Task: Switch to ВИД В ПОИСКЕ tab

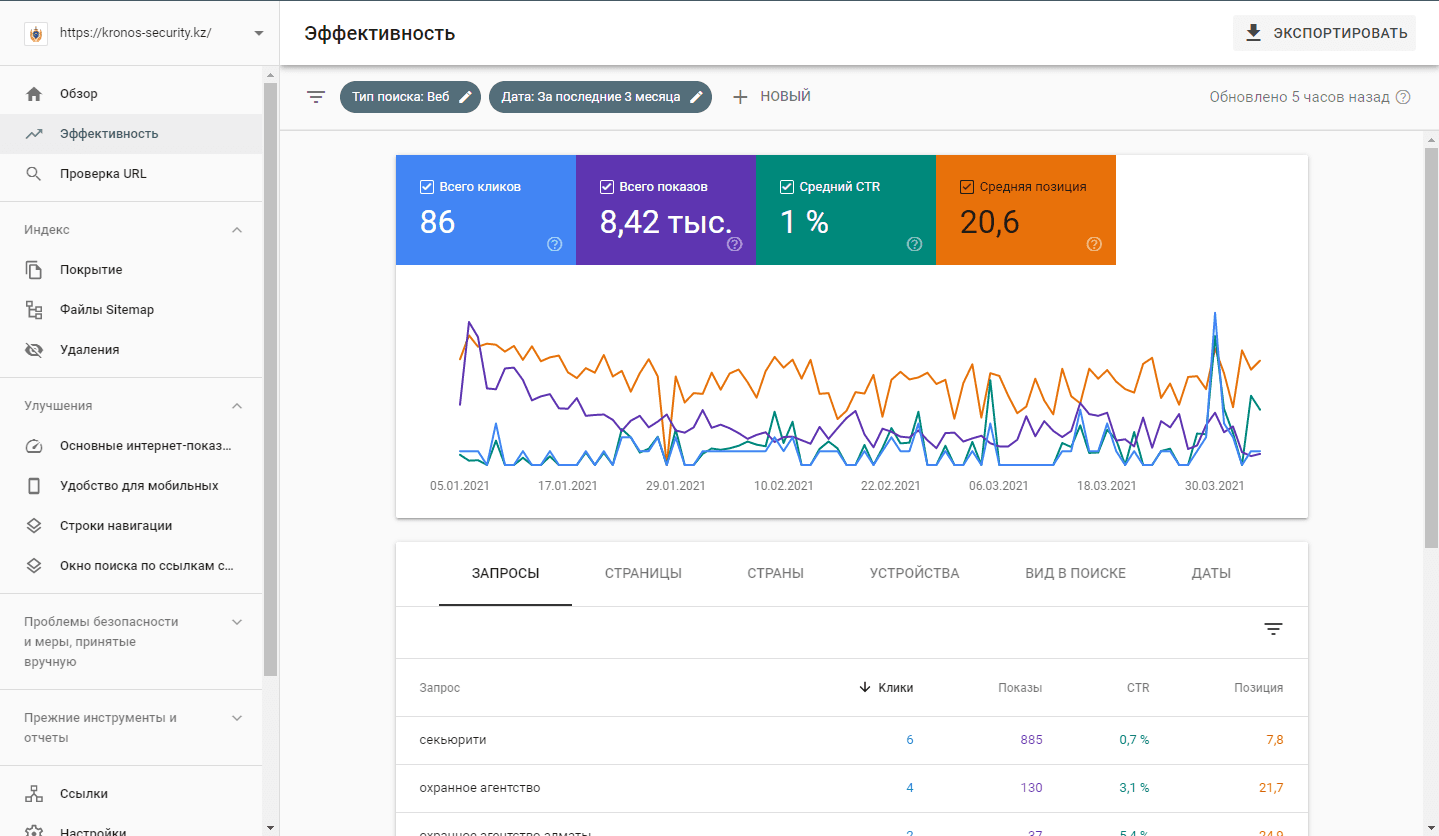Action: 1075,574
